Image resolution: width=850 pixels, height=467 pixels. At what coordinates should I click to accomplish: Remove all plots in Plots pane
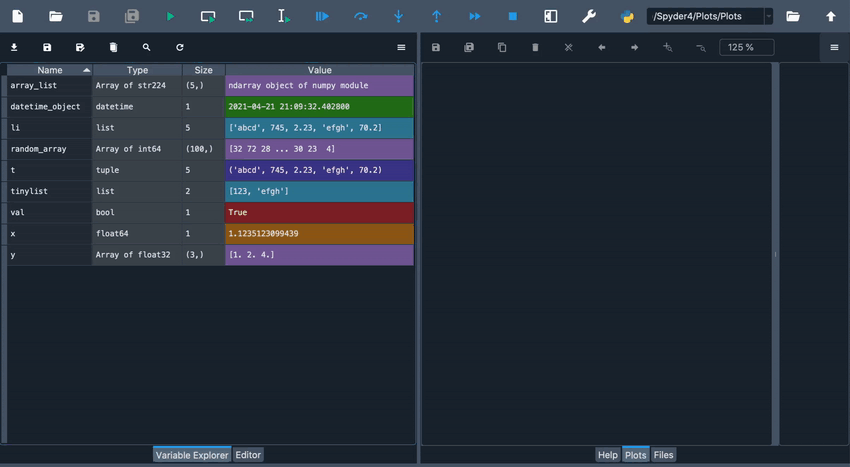(568, 47)
